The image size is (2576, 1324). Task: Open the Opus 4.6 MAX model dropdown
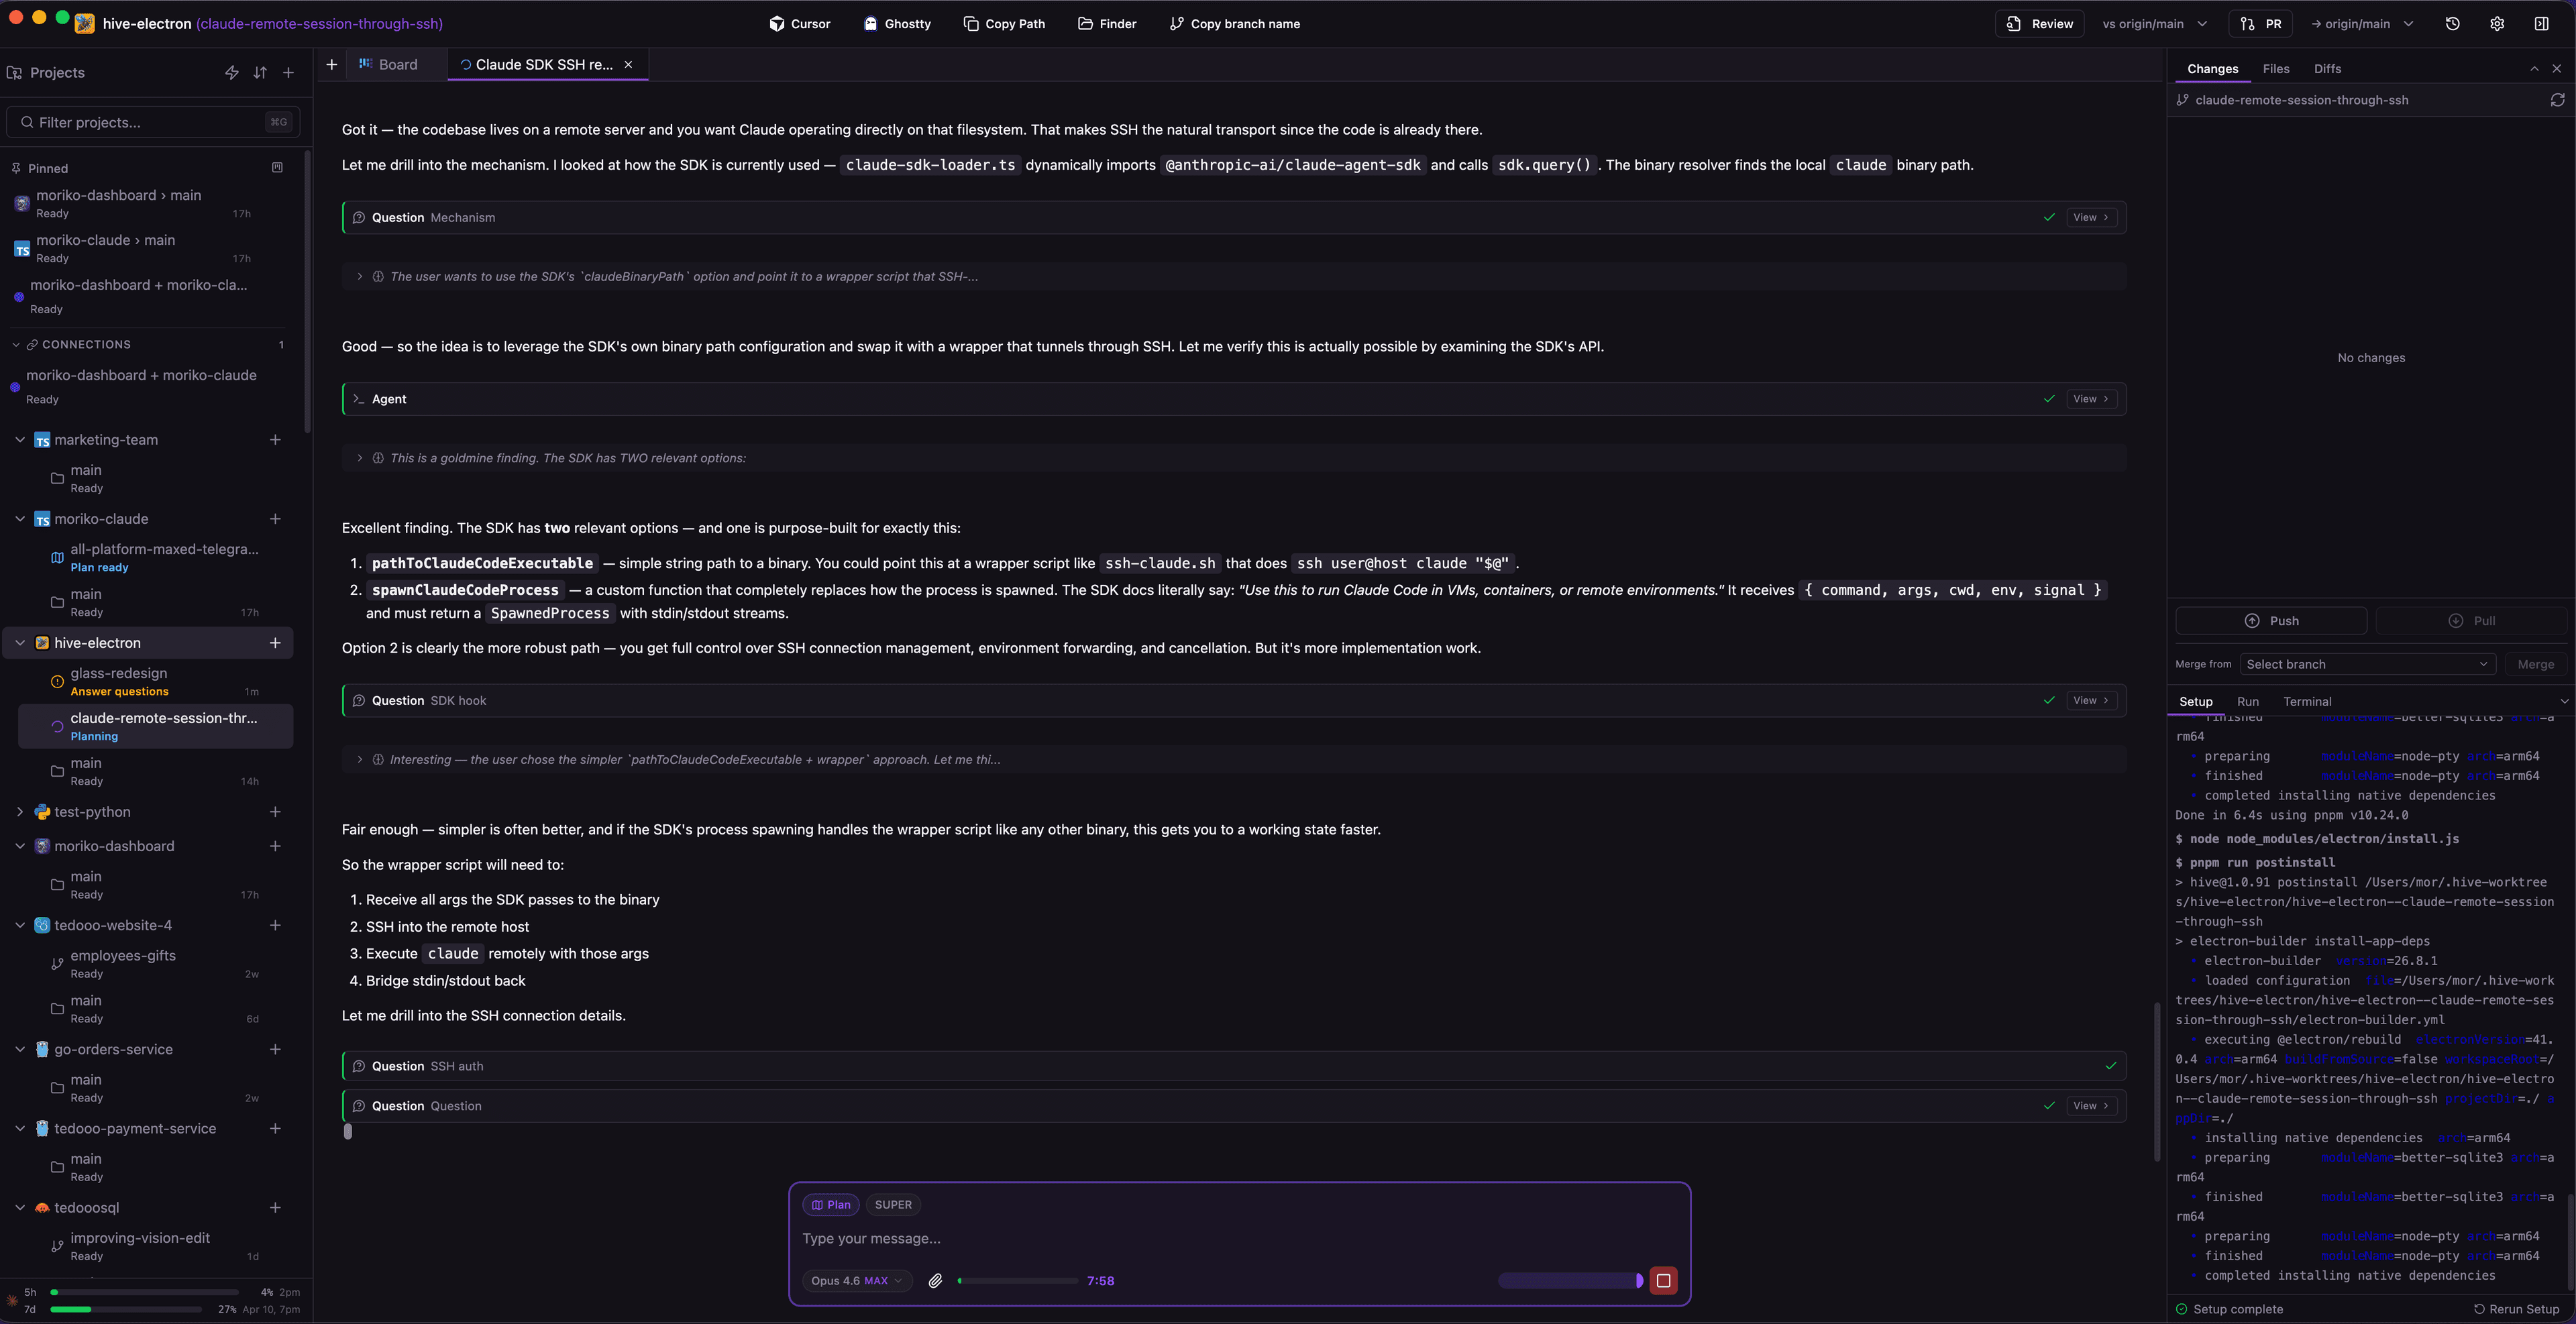click(x=856, y=1280)
